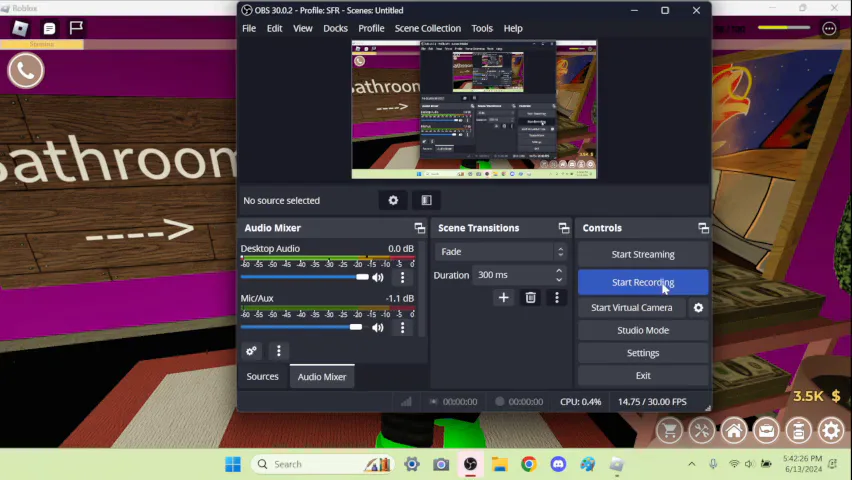Mute Mic/Aux speaker icon

[378, 327]
